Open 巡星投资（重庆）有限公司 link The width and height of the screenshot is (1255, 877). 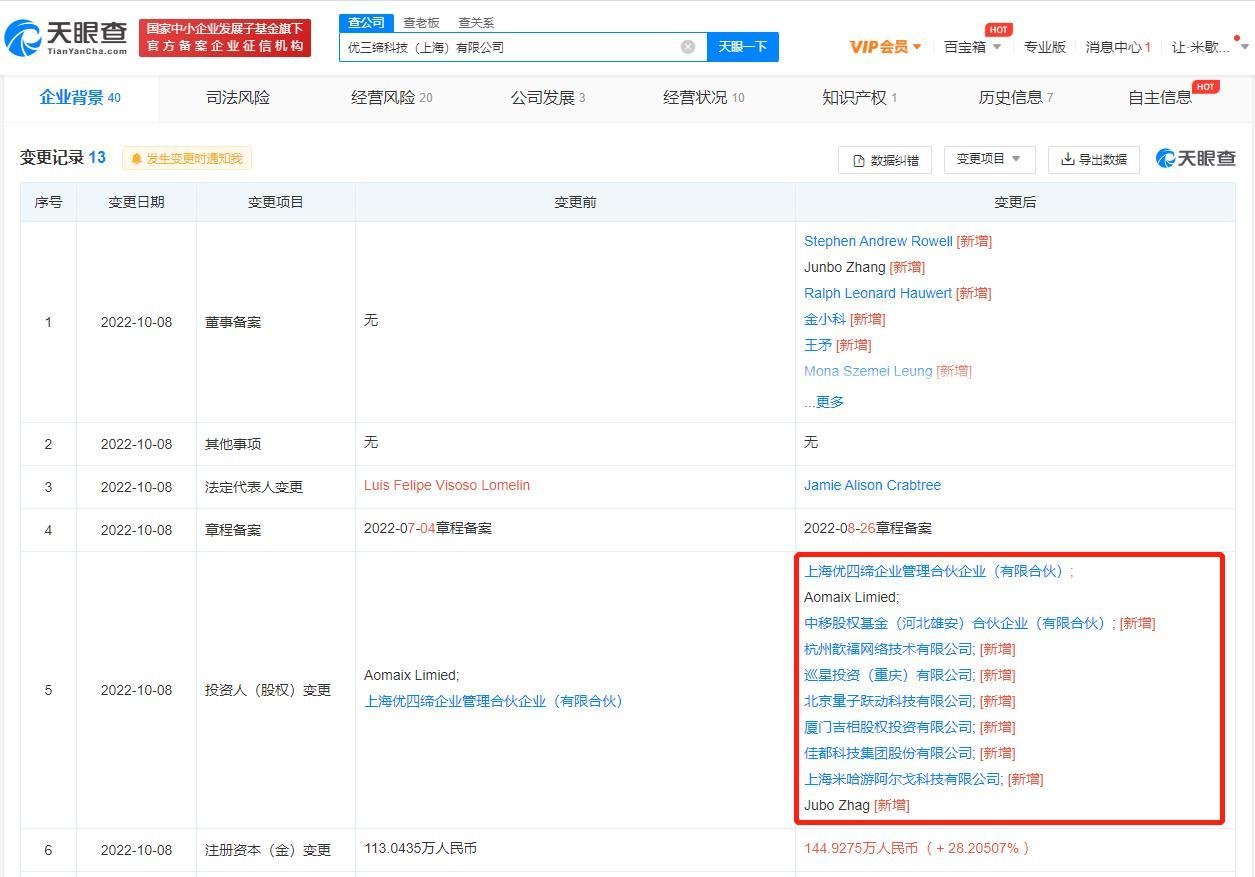pos(888,675)
